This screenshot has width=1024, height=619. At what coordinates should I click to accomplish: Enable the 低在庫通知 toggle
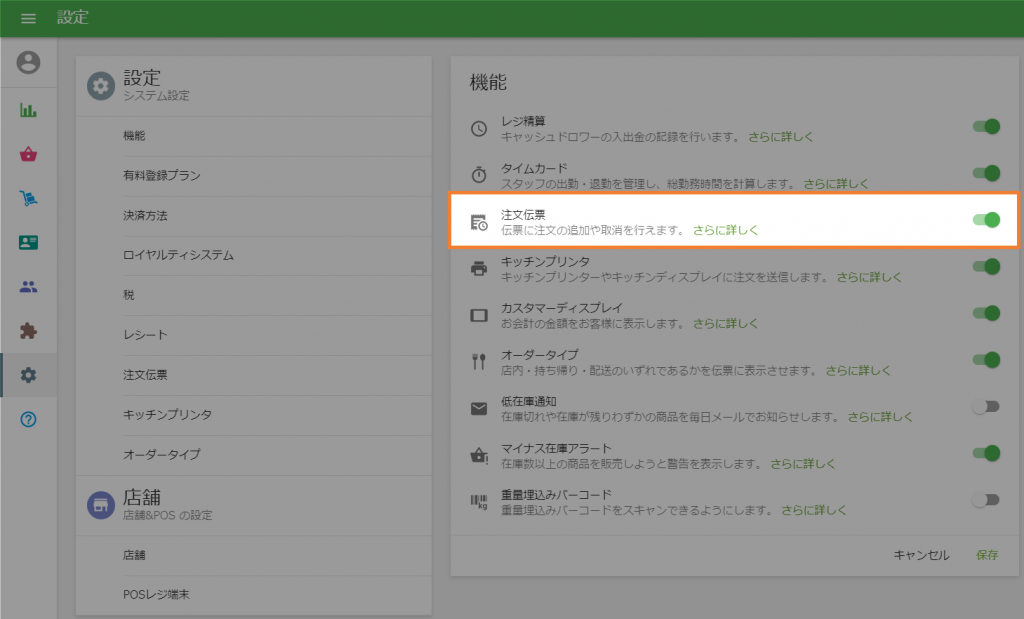[x=986, y=406]
